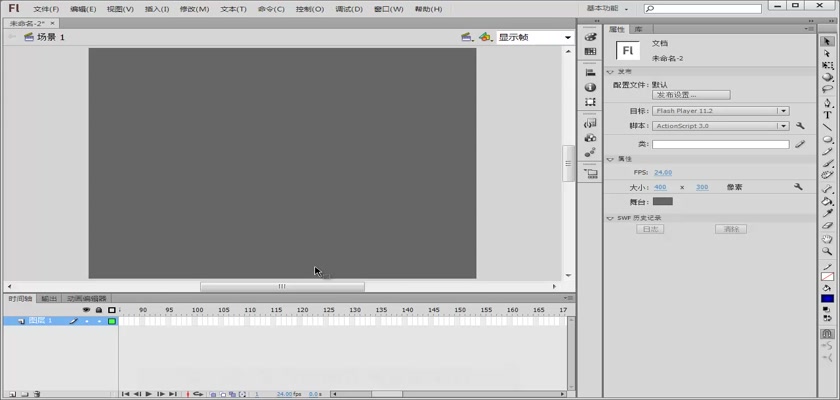Select the Pen tool
Screen dimensions: 840x400
828,103
